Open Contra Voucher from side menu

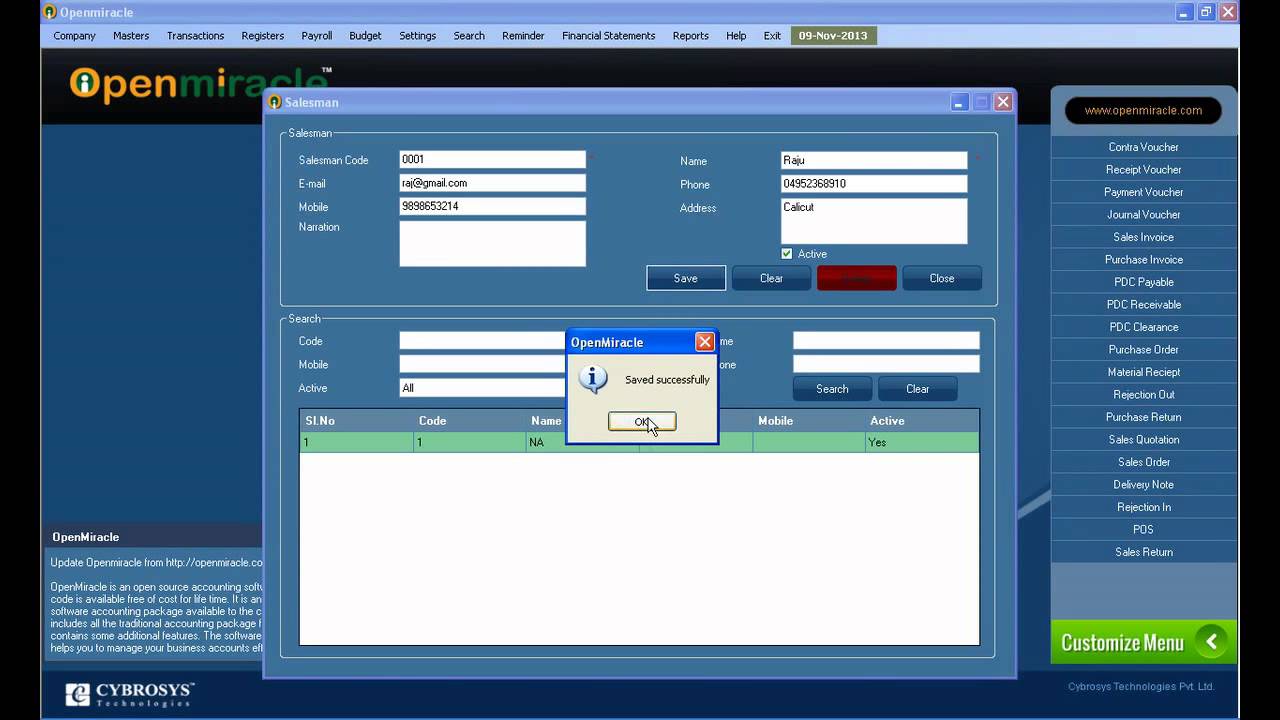[x=1143, y=147]
